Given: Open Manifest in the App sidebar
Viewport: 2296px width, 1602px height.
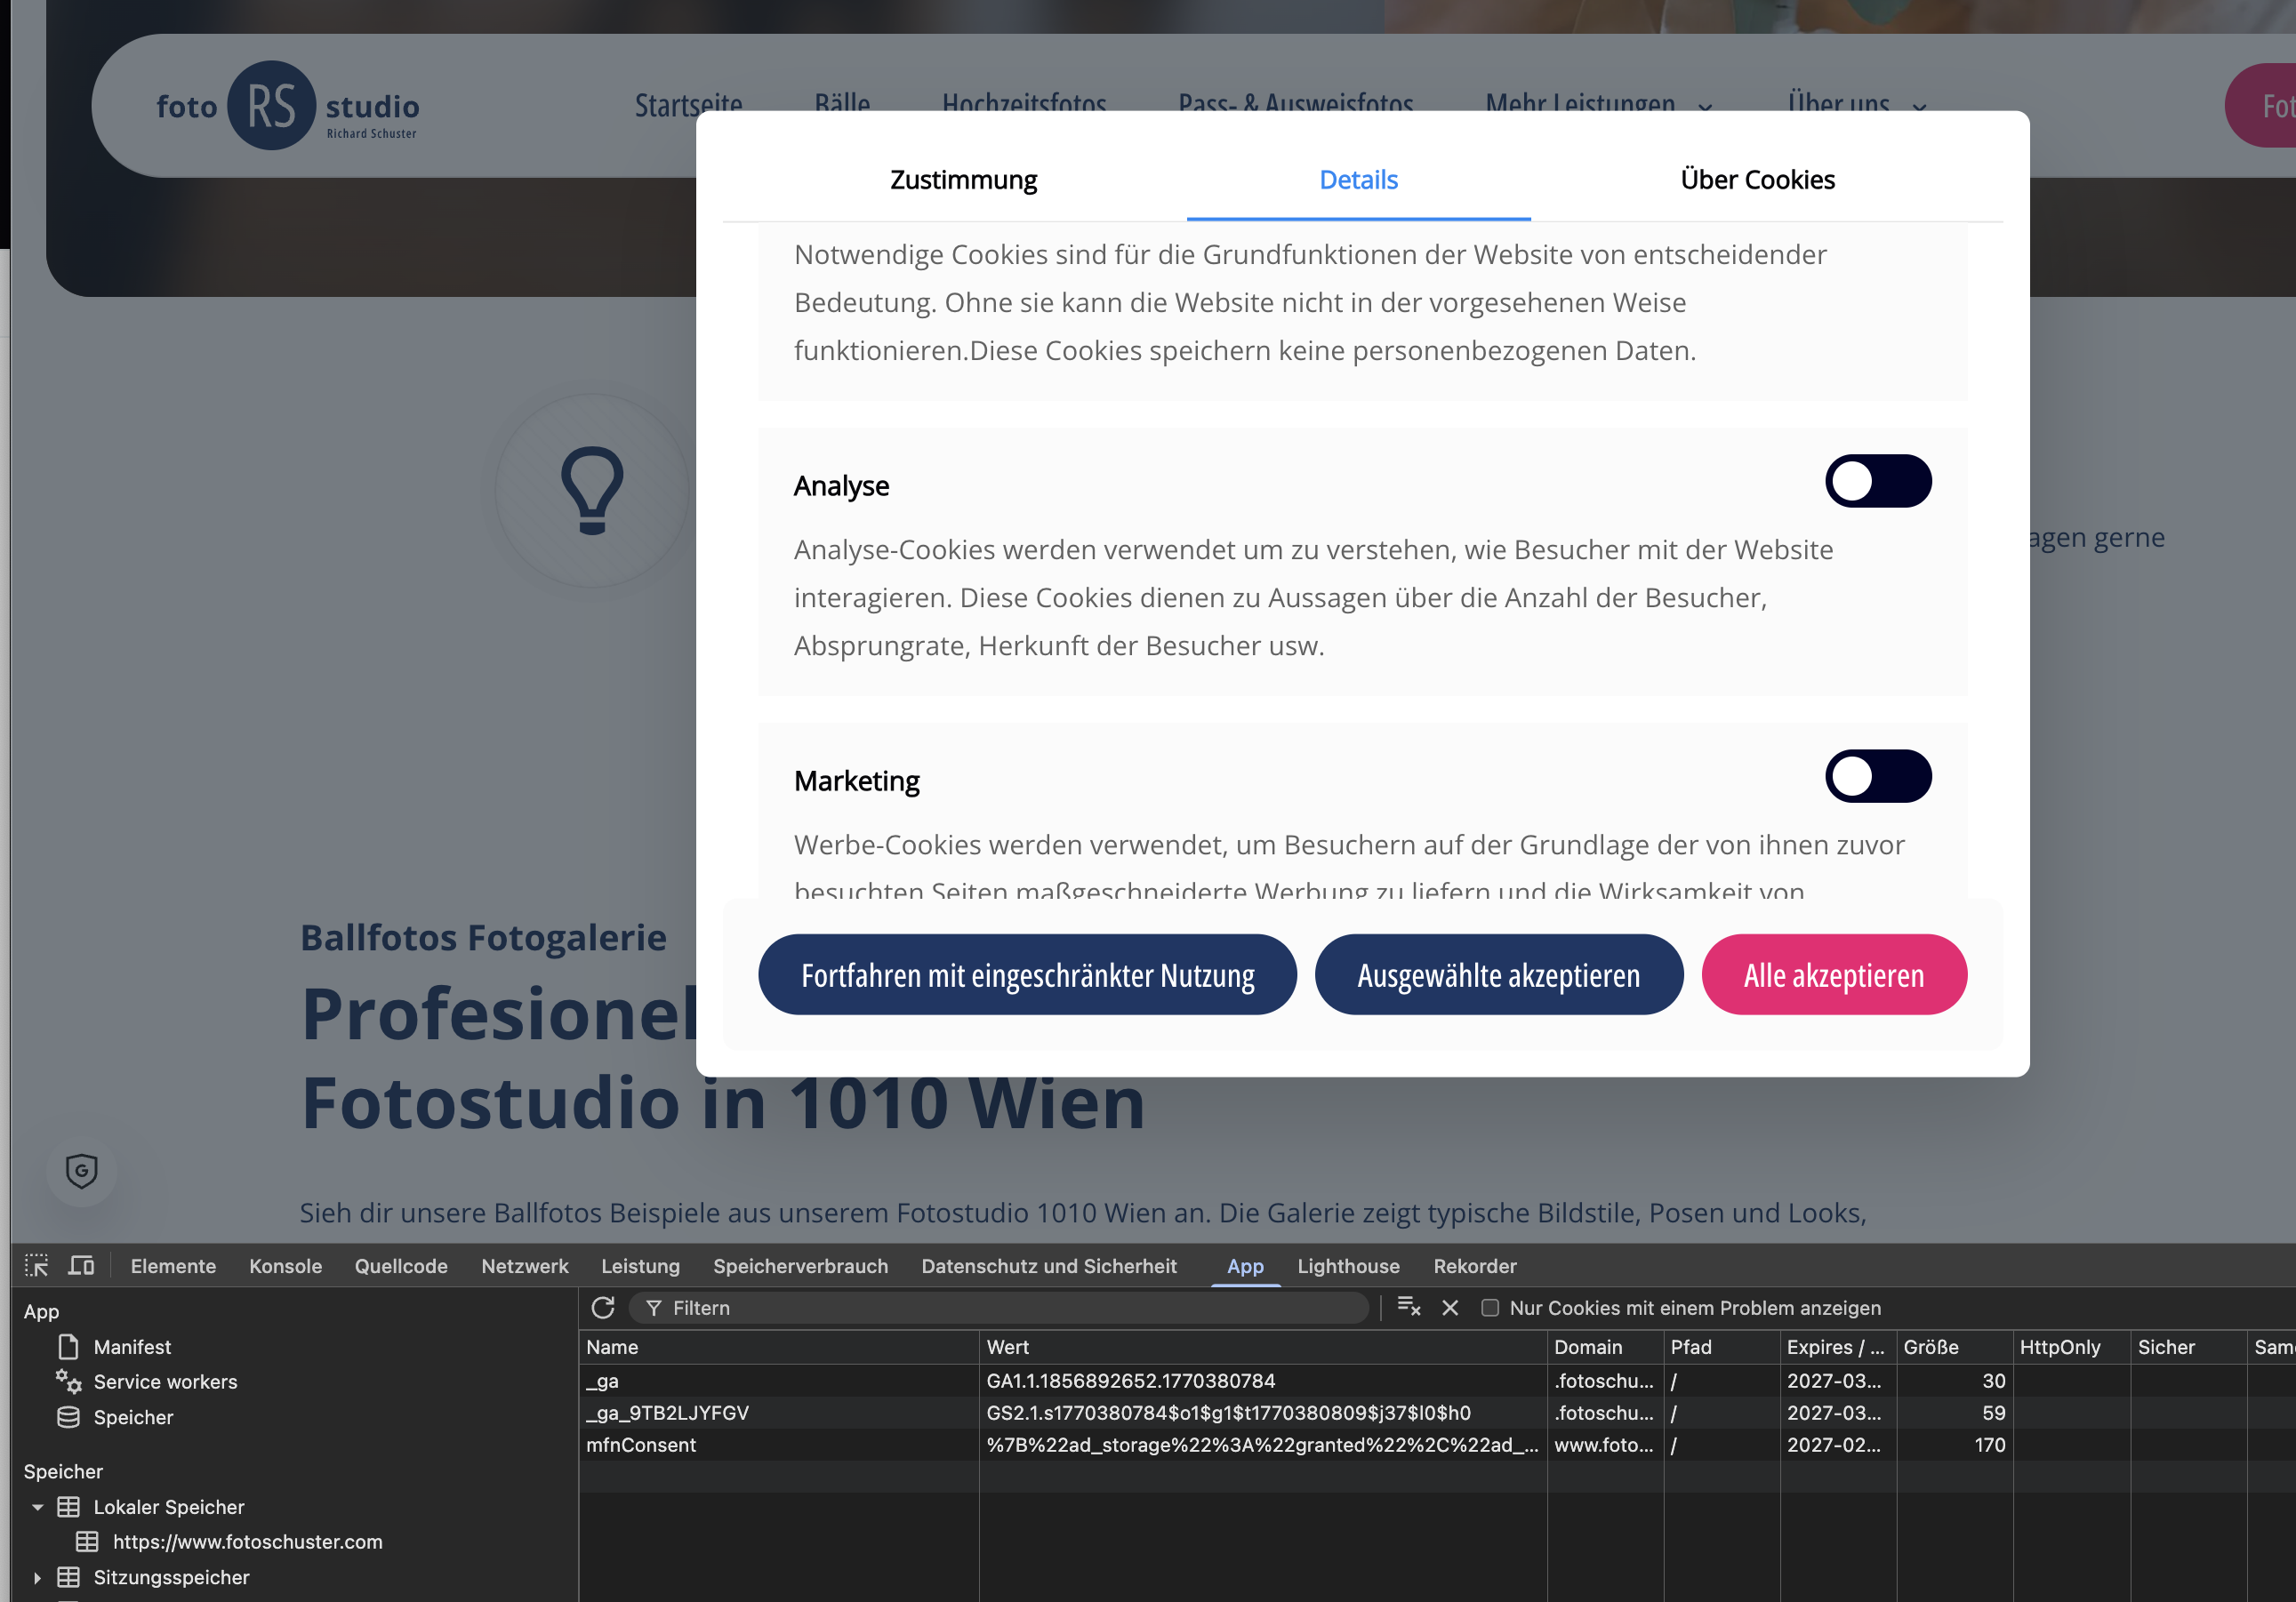Looking at the screenshot, I should (x=132, y=1347).
